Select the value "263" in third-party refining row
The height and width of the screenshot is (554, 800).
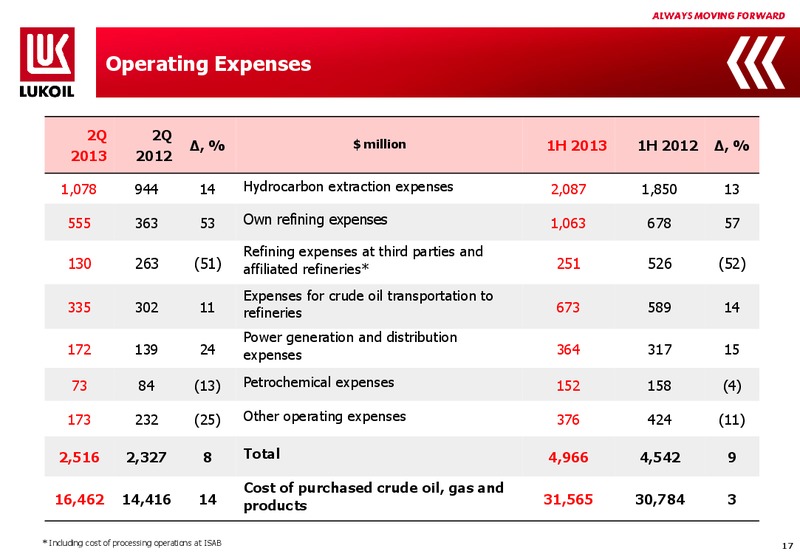point(146,264)
